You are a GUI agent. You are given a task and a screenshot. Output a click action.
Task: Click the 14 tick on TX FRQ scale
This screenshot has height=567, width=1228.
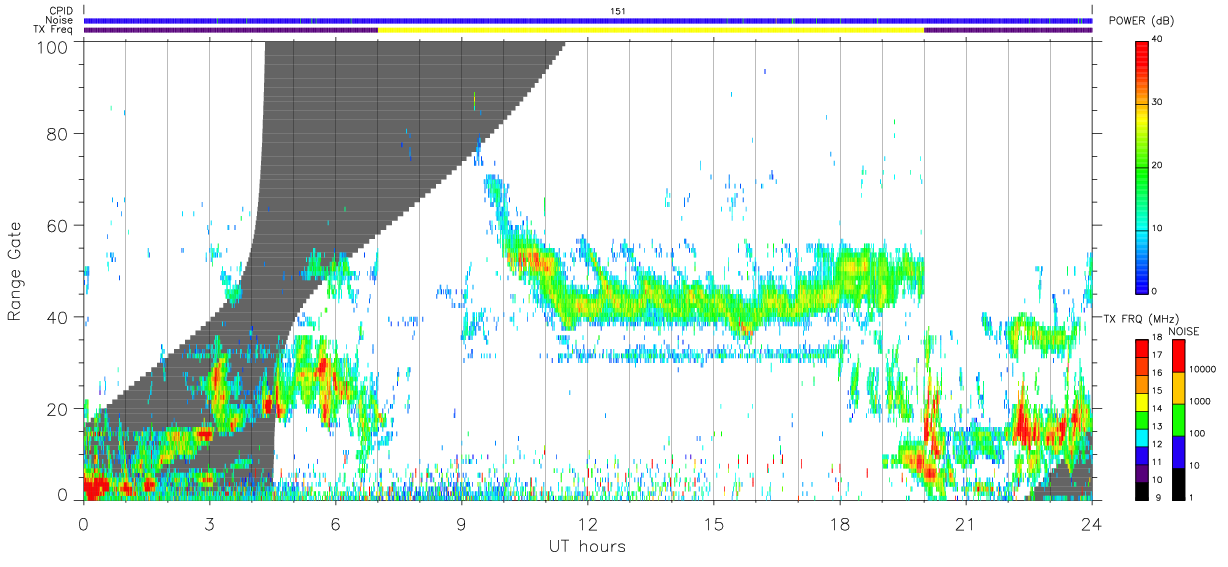(1157, 409)
